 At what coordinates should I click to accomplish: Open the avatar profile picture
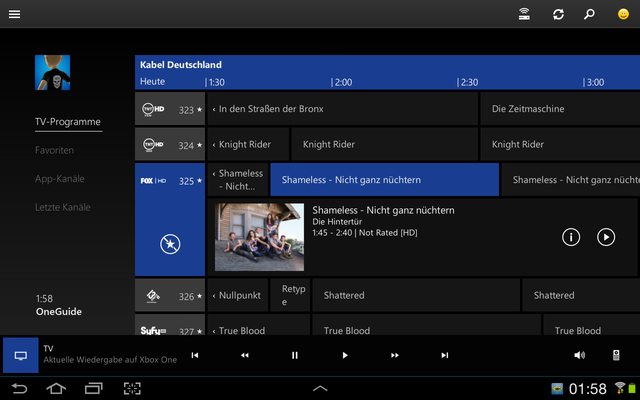pyautogui.click(x=52, y=73)
